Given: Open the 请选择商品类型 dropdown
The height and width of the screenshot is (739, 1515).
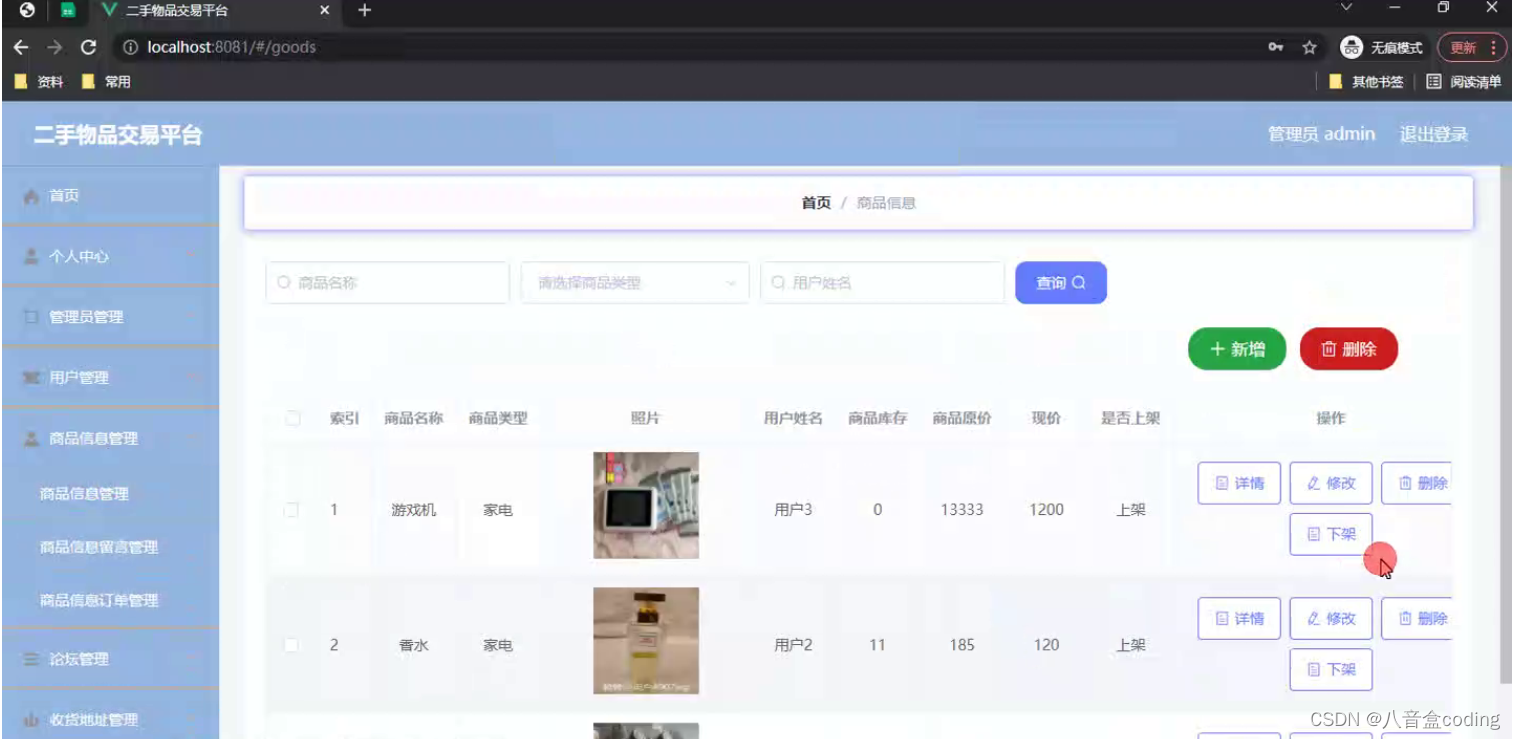Looking at the screenshot, I should click(635, 283).
